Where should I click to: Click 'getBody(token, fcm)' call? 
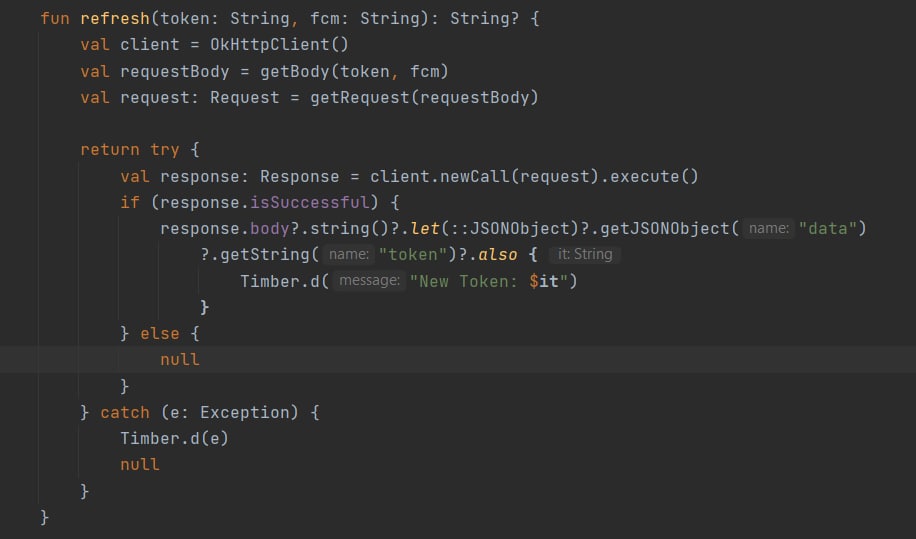point(354,72)
